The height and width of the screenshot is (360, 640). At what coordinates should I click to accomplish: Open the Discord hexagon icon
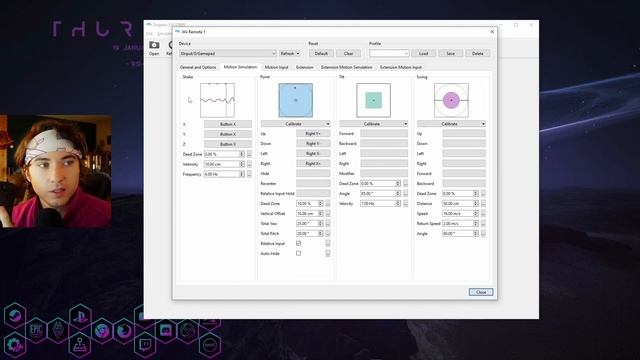pyautogui.click(x=167, y=330)
